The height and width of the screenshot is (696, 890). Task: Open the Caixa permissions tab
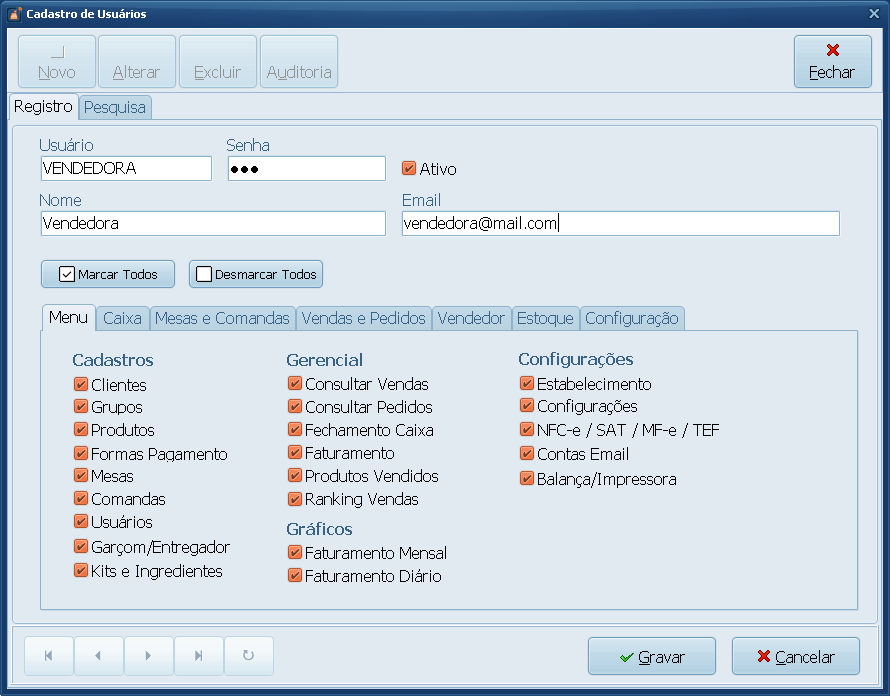click(122, 319)
